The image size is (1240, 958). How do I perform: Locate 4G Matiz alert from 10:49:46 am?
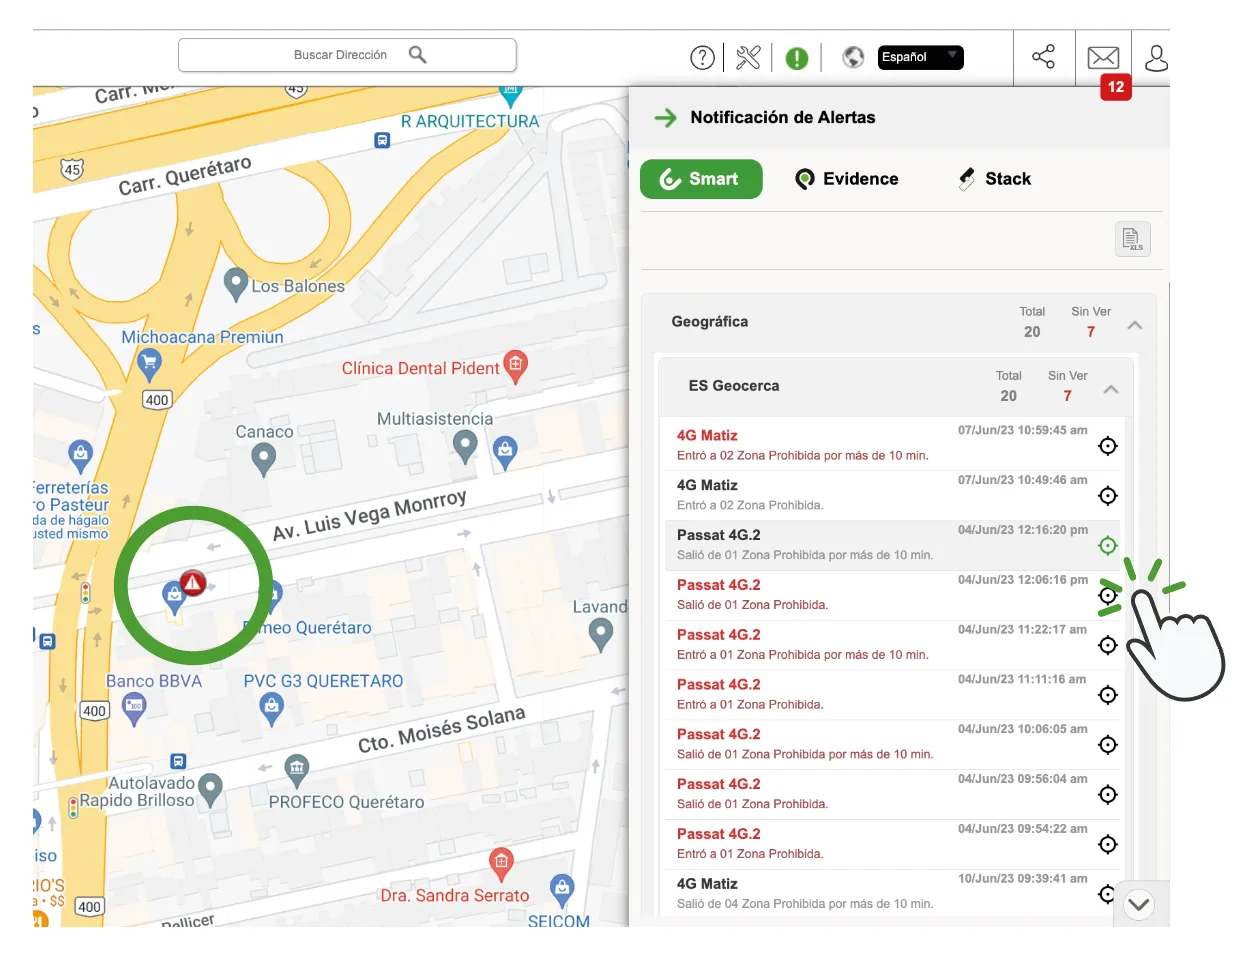(1107, 496)
